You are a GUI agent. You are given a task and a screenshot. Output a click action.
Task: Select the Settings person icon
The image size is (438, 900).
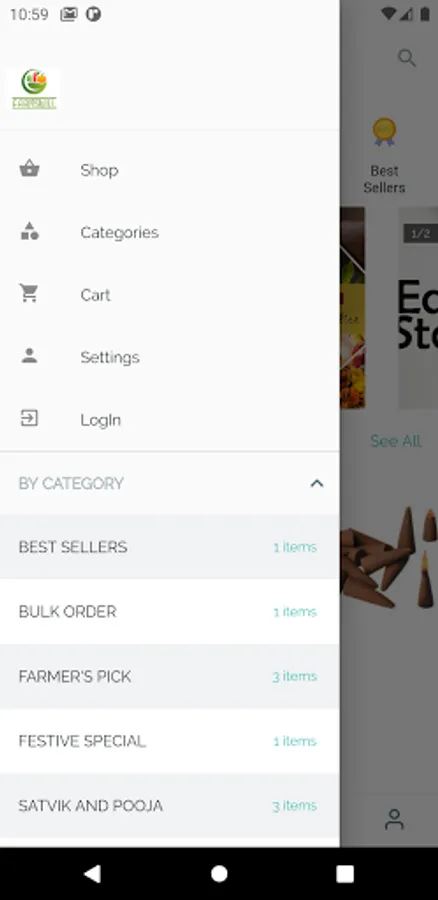29,356
